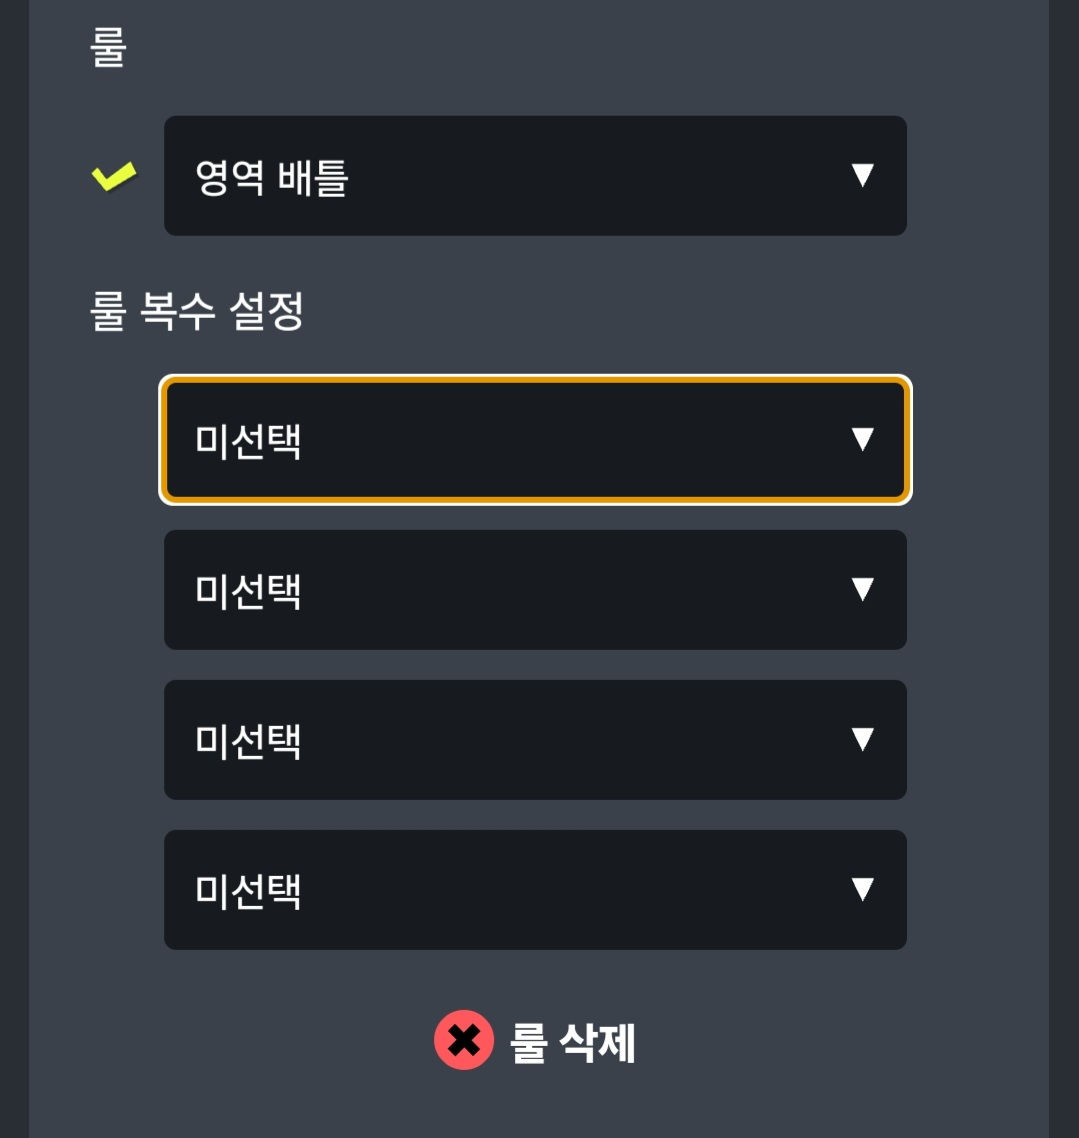Screen dimensions: 1079x1138
Task: Click the 룰 복수 설정 section label
Action: 196,311
